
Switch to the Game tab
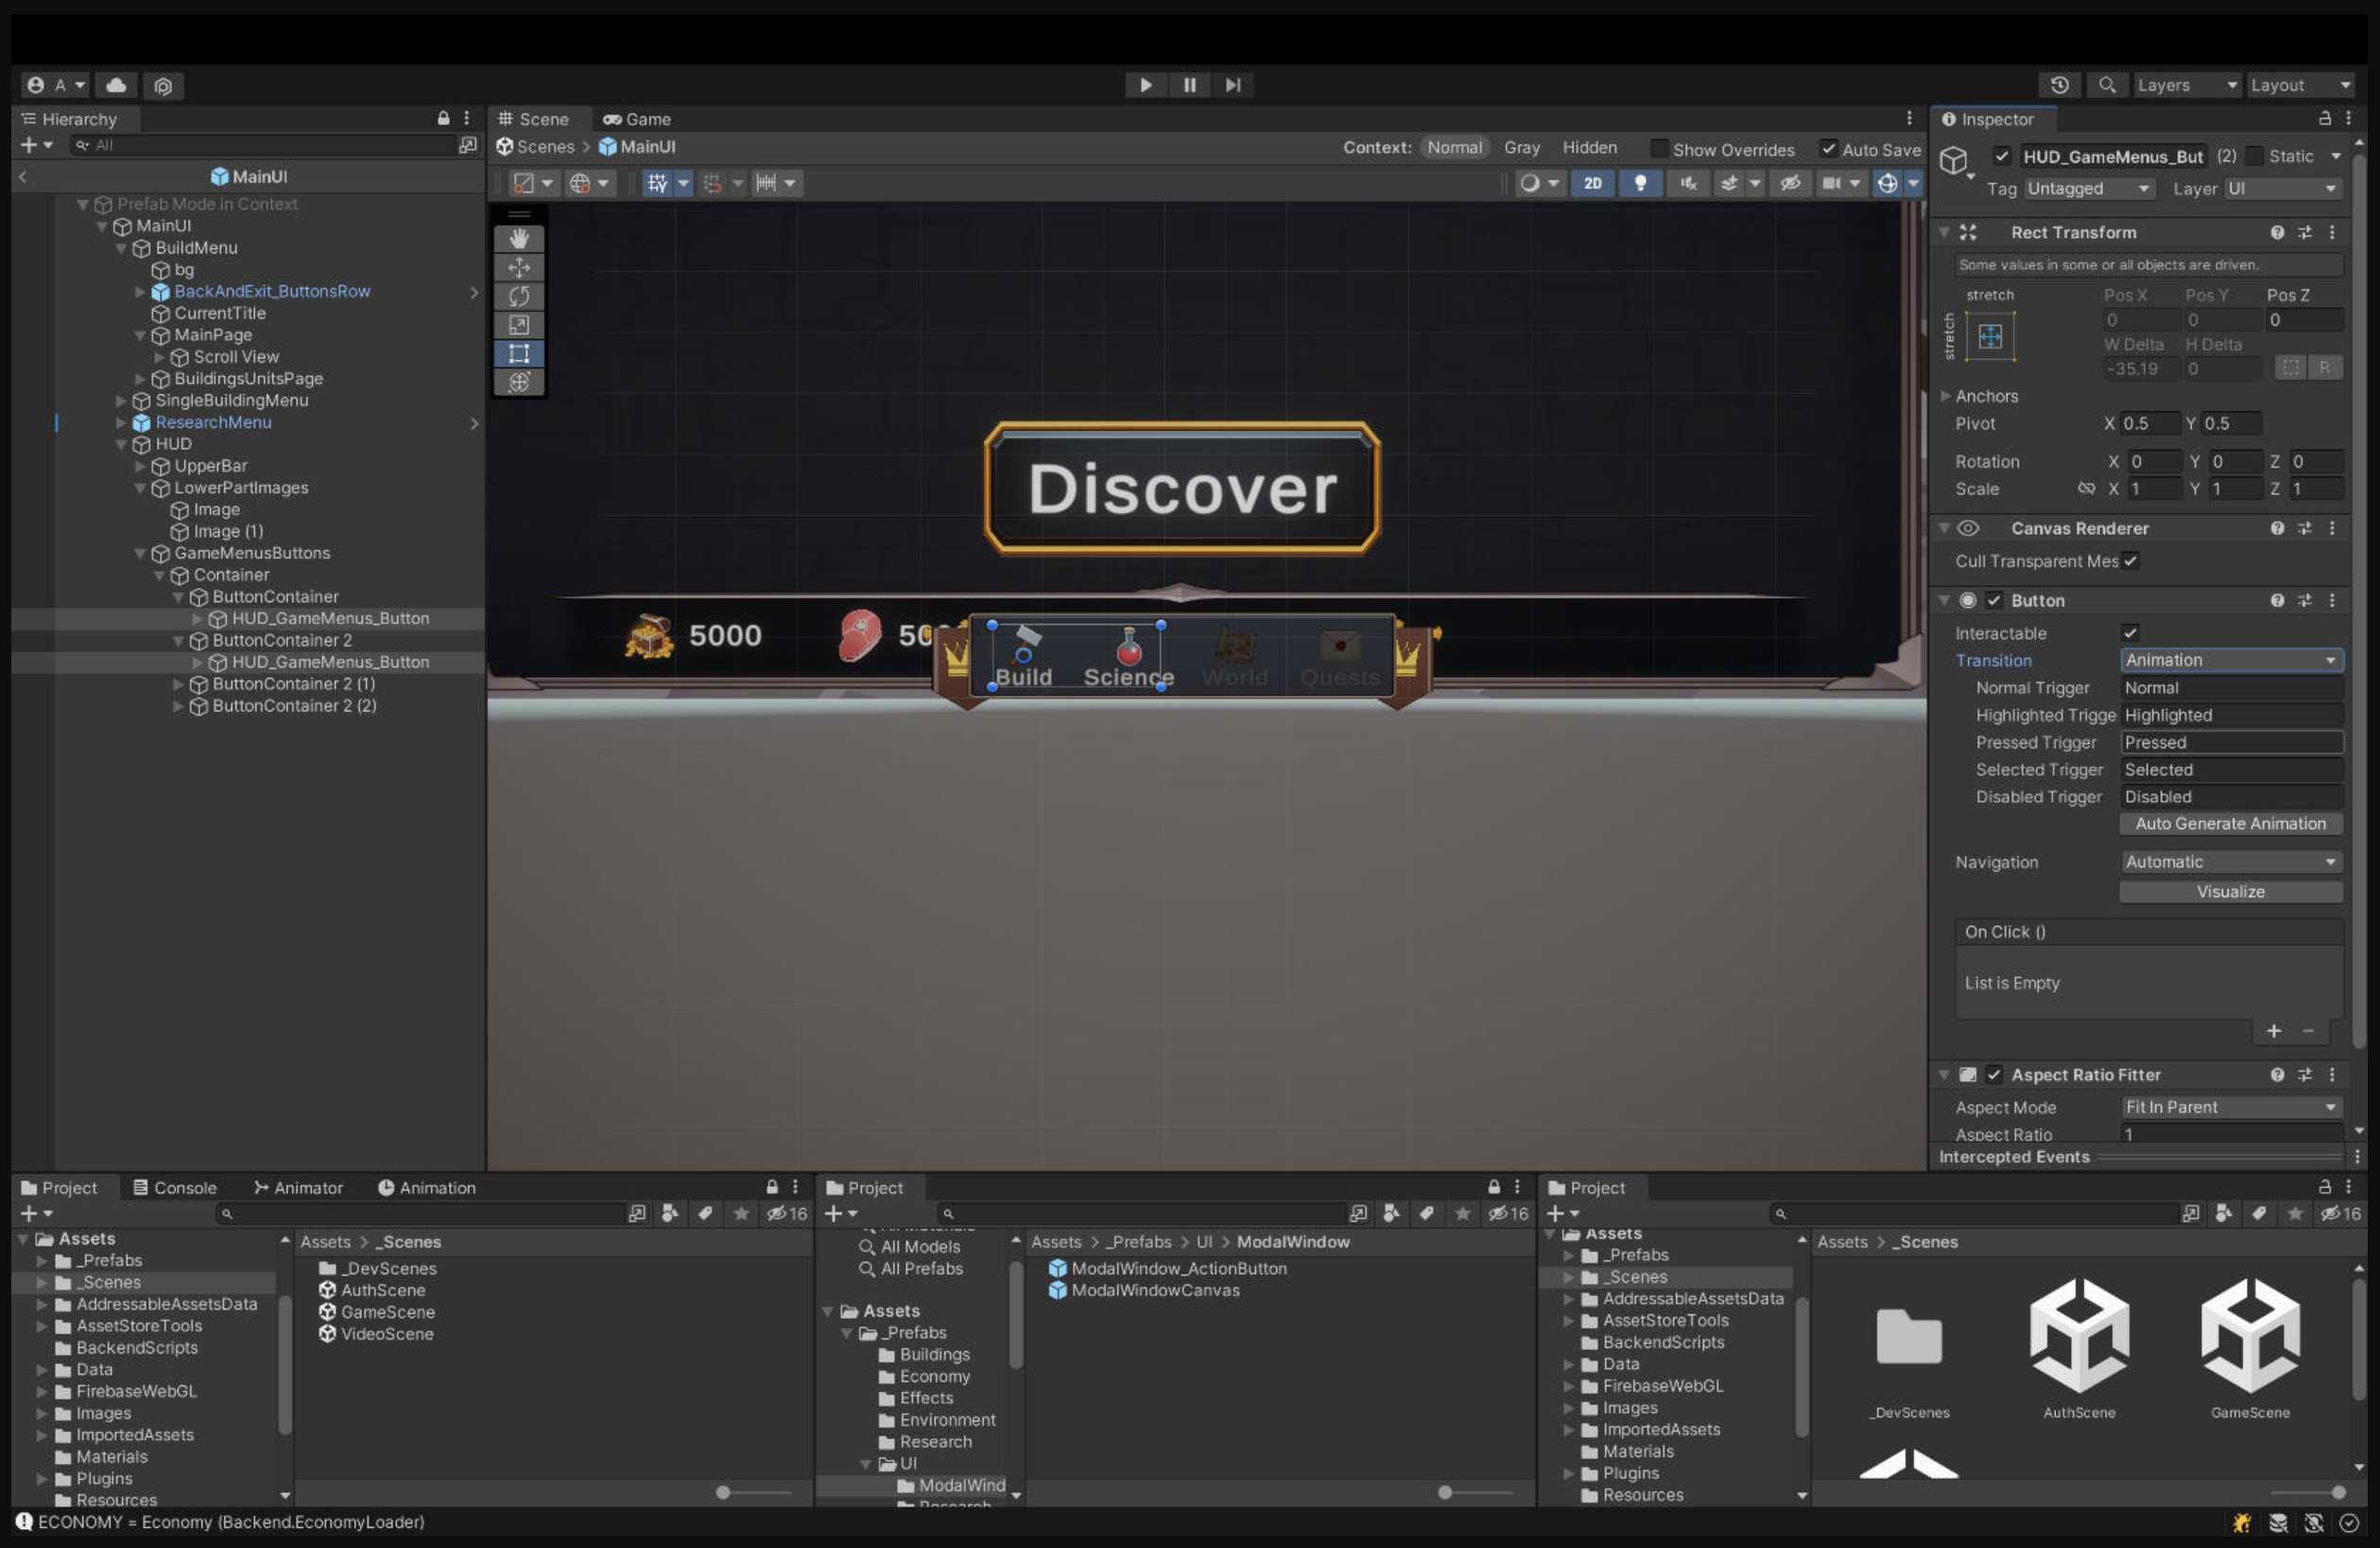click(637, 119)
